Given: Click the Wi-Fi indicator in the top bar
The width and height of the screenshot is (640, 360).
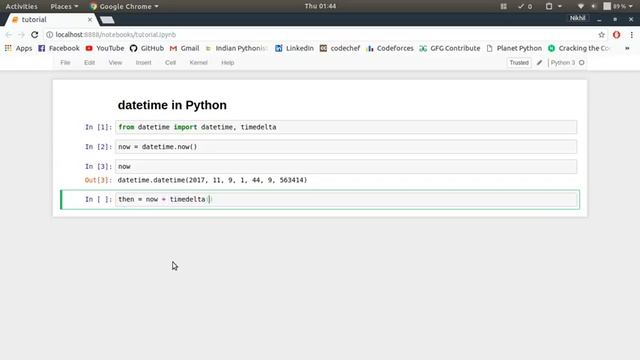Looking at the screenshot, I should tap(580, 6).
